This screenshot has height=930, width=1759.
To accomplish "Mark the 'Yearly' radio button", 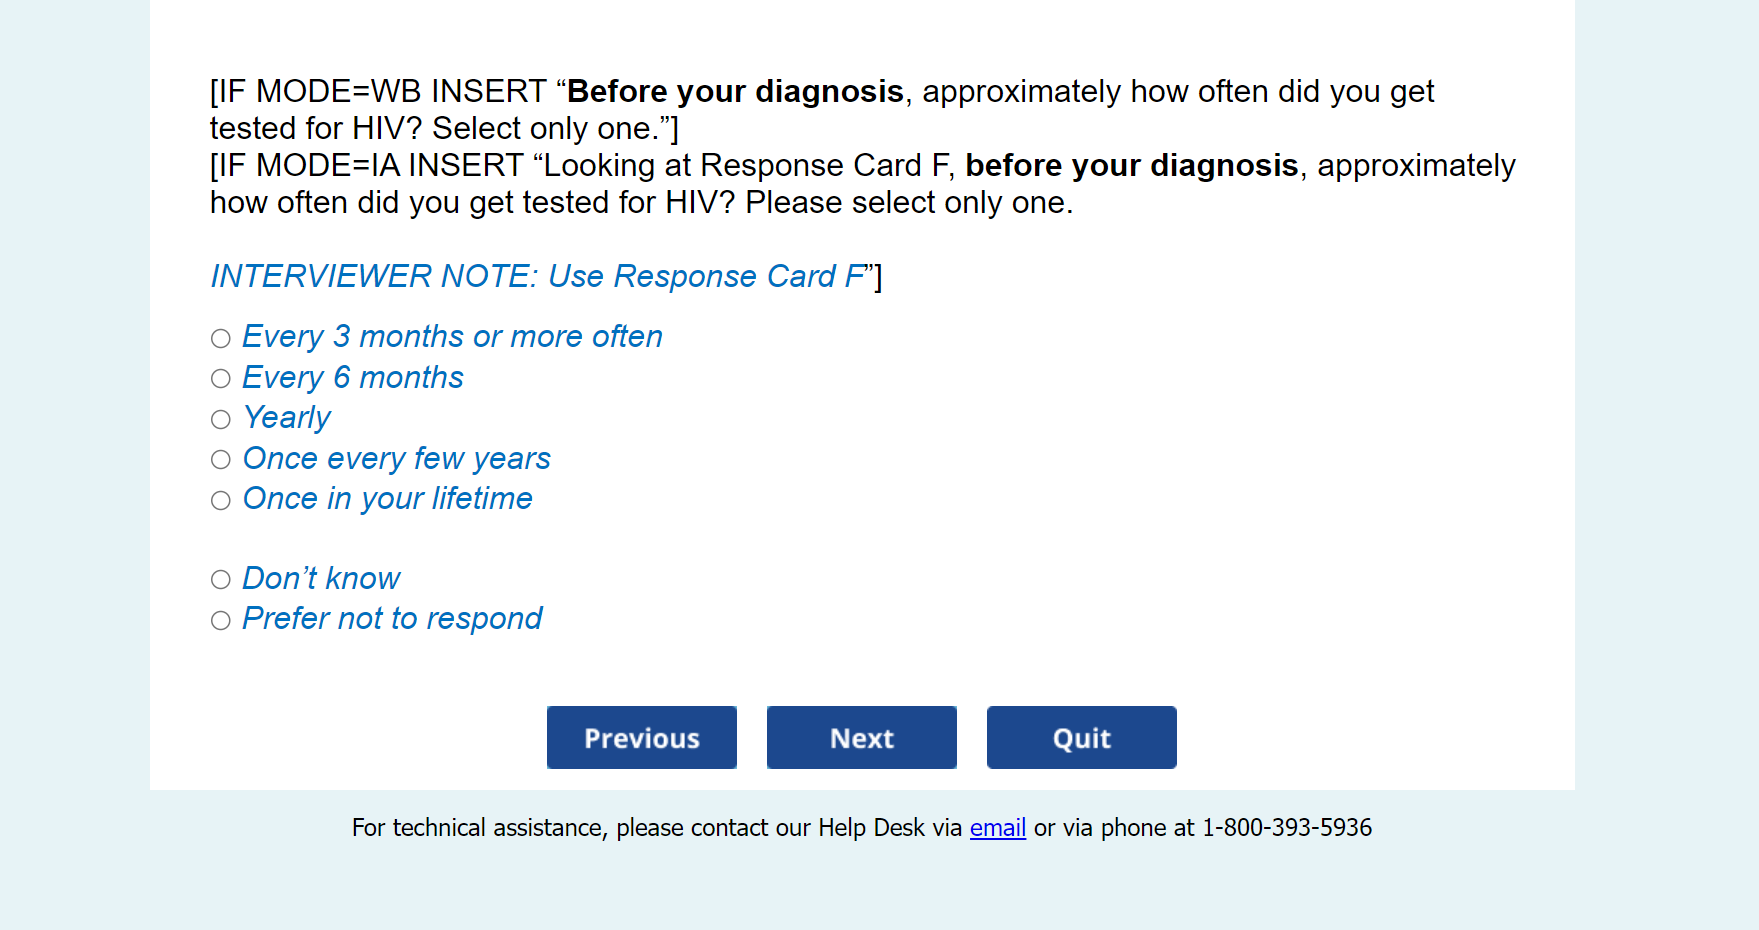I will [221, 419].
